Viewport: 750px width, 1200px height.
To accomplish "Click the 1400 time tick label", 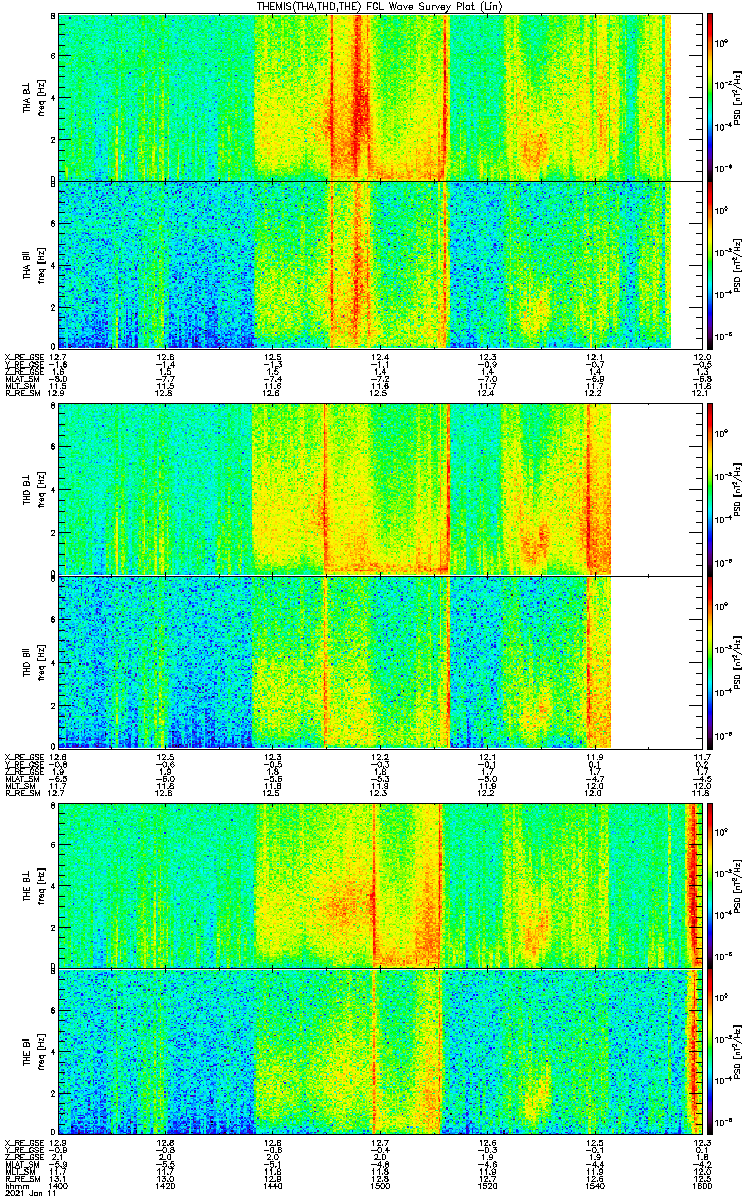I will (59, 1187).
